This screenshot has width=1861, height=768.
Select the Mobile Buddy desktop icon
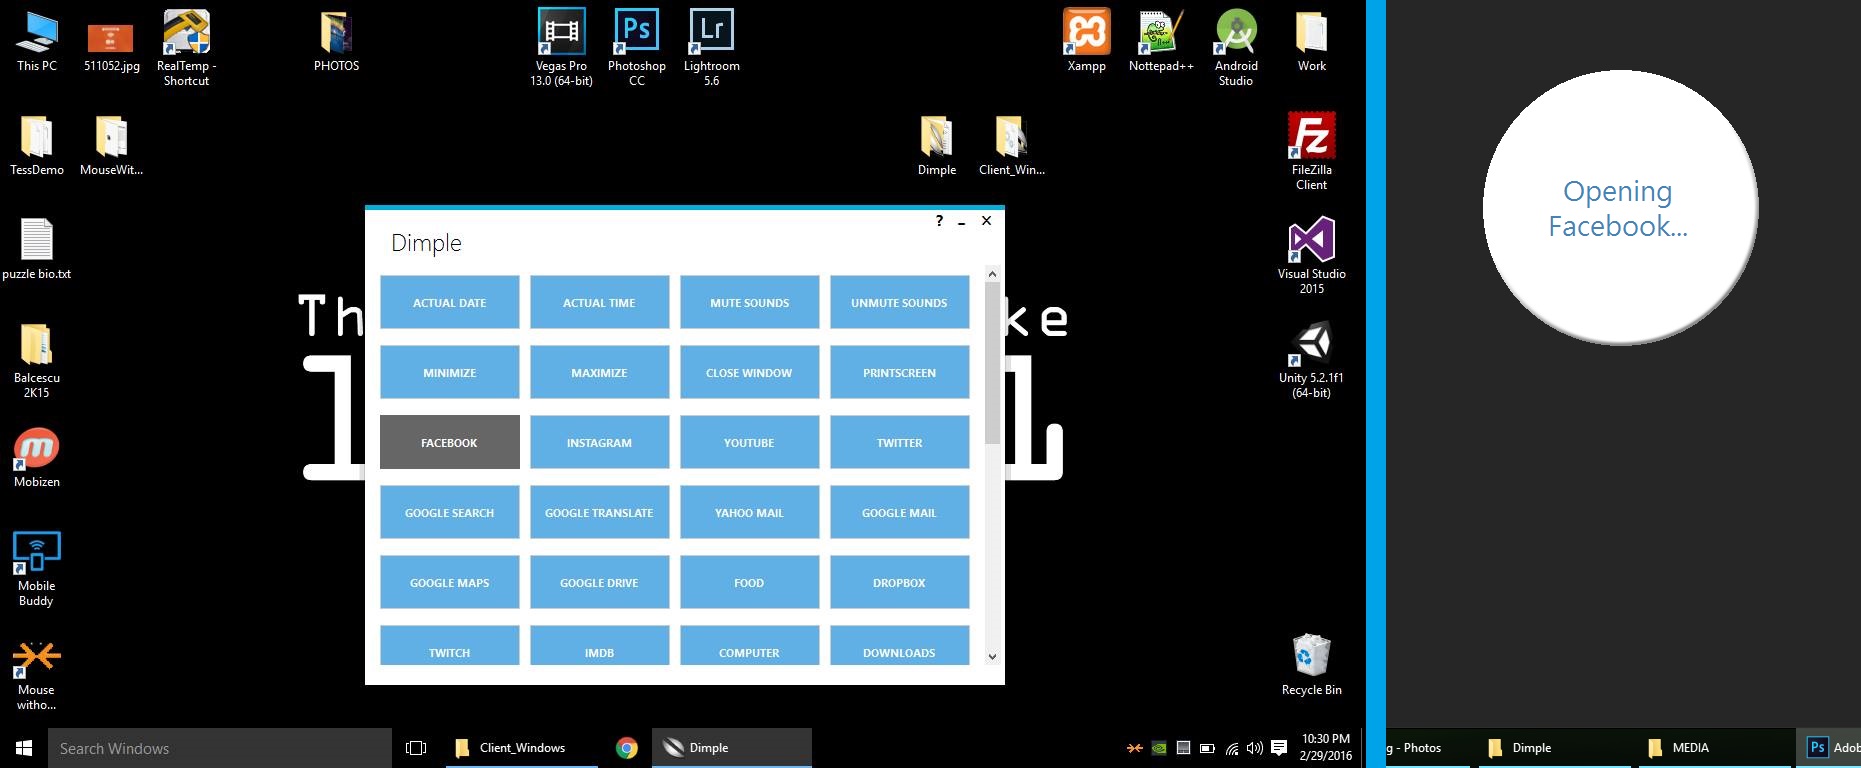click(x=37, y=568)
